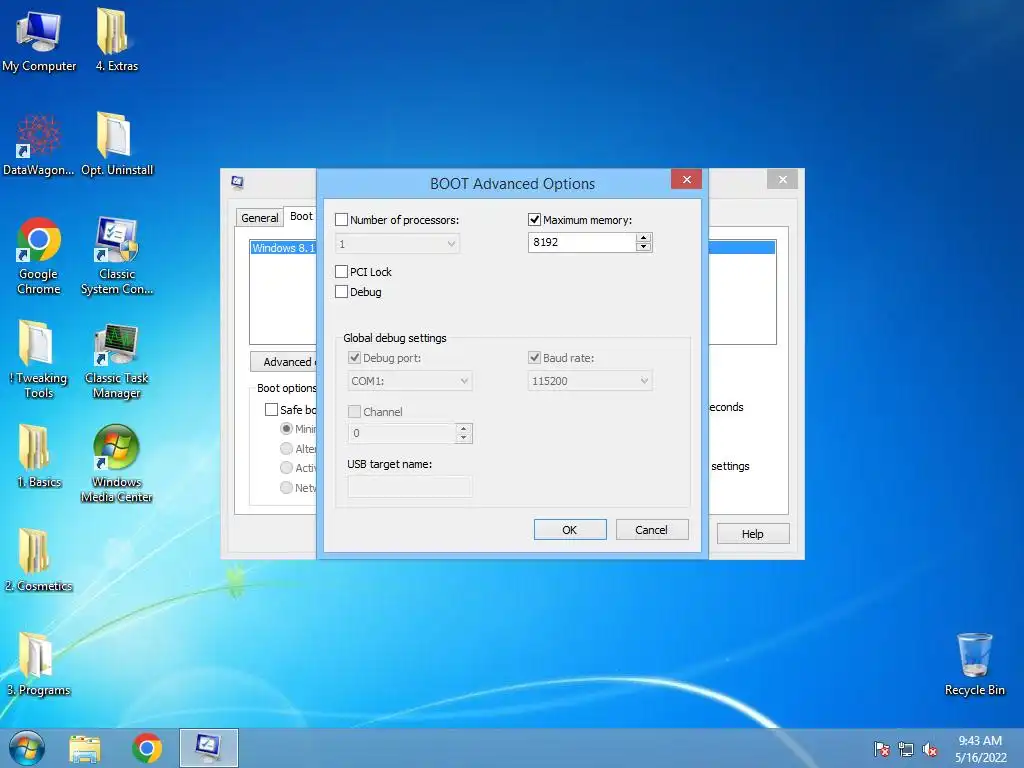Toggle the Baud rate checkbox
This screenshot has width=1024, height=768.
[534, 358]
